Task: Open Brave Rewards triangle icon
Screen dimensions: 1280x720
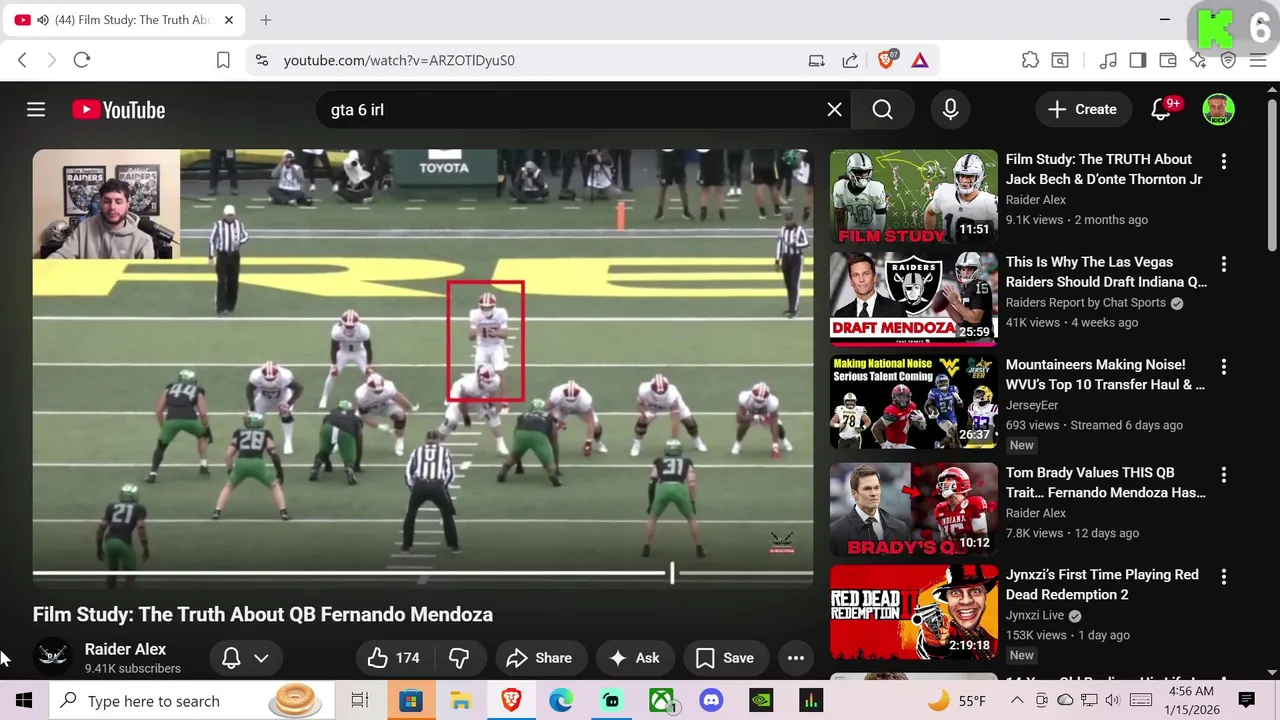Action: (920, 60)
